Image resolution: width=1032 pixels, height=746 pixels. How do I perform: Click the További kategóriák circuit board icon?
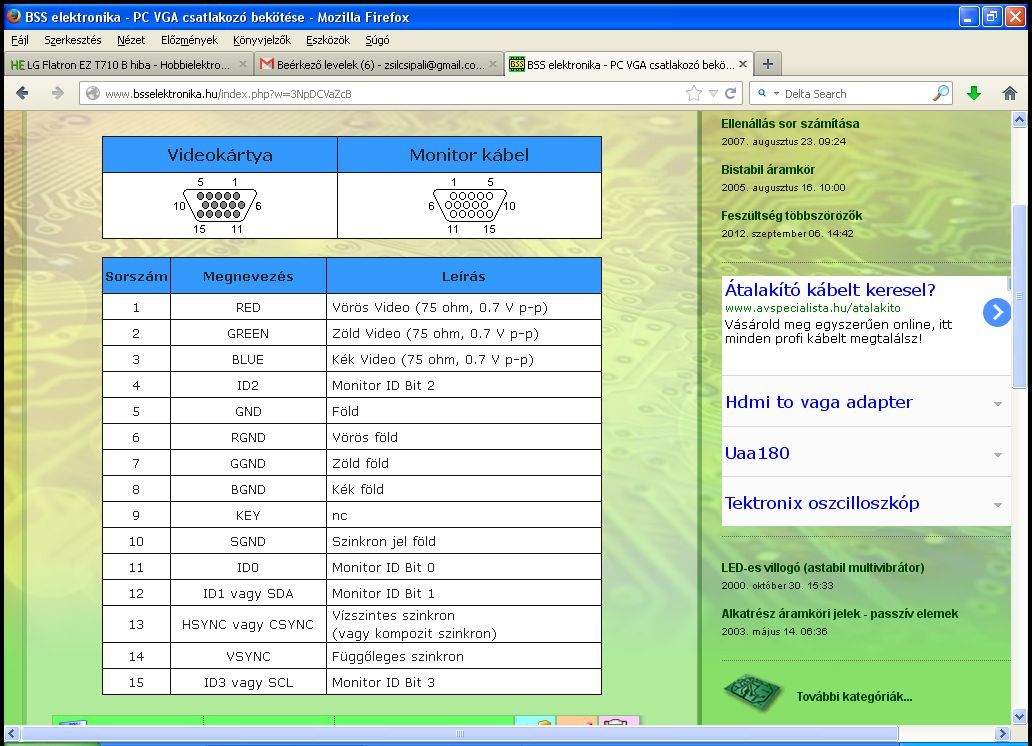coord(753,693)
